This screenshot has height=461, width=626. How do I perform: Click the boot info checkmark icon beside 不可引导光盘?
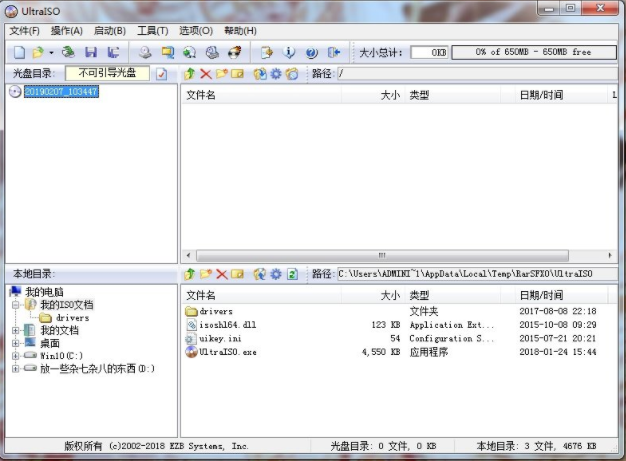162,74
